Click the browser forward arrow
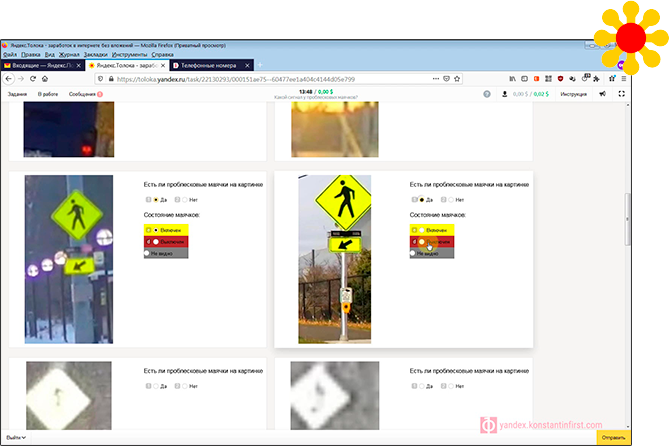672x446 pixels. coord(20,79)
